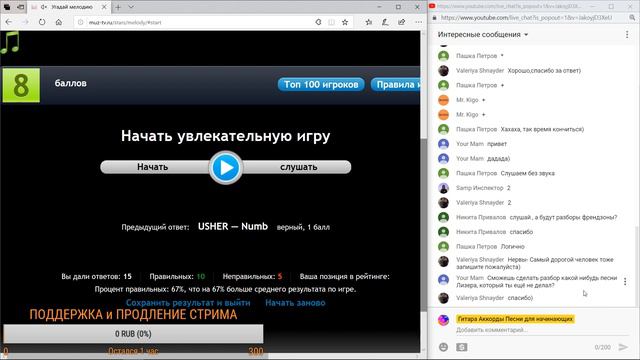Click the Super Chat money icon
The image size is (640, 360).
click(x=462, y=347)
